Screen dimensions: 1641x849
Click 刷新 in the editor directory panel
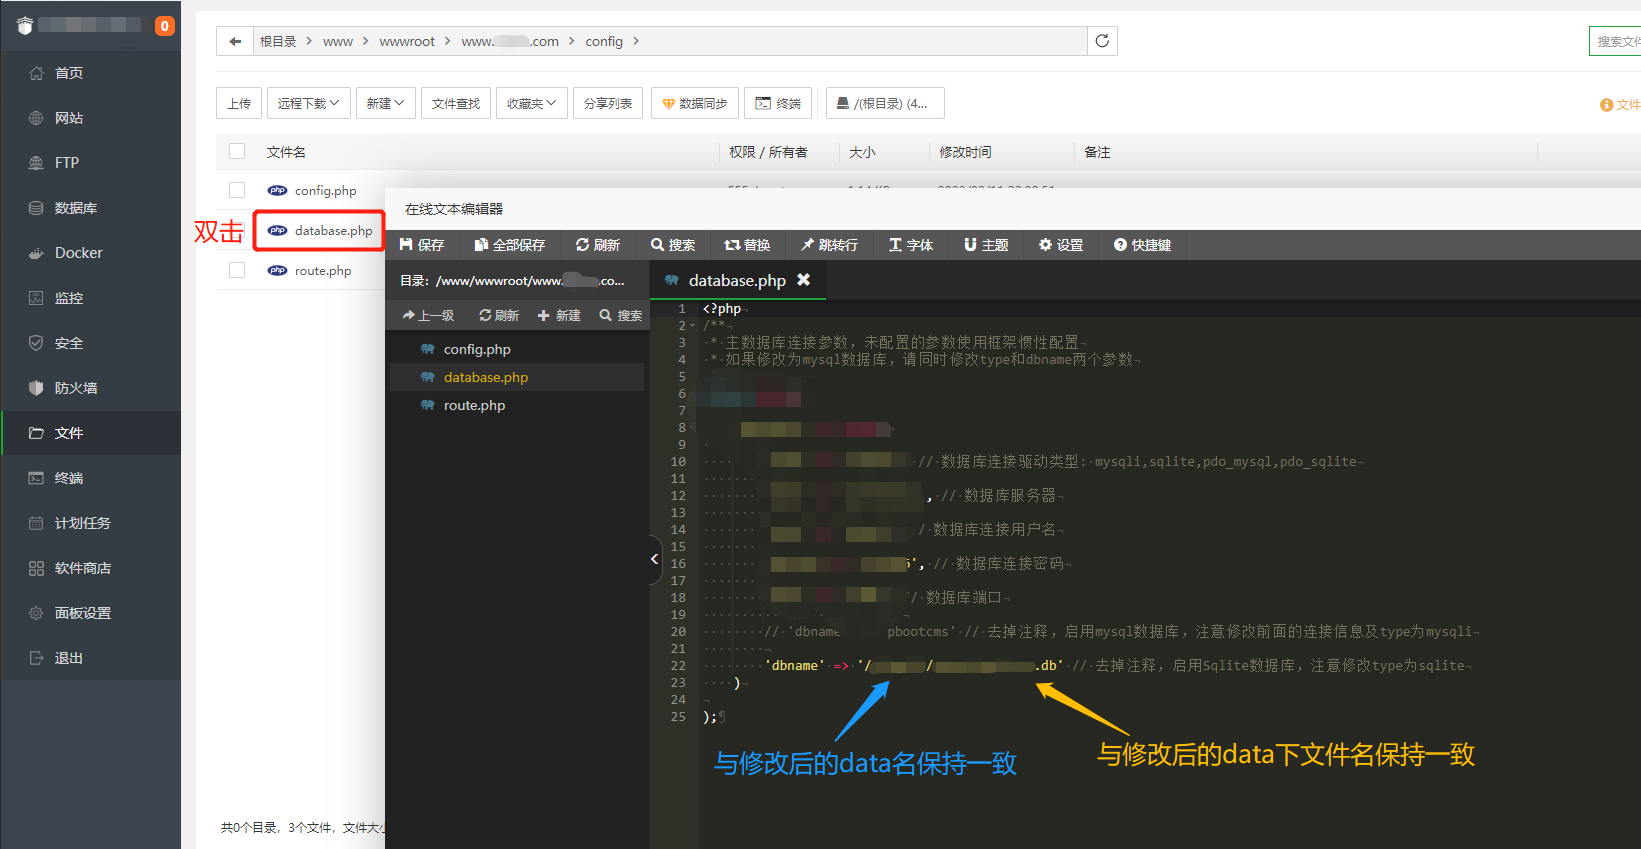(x=499, y=315)
